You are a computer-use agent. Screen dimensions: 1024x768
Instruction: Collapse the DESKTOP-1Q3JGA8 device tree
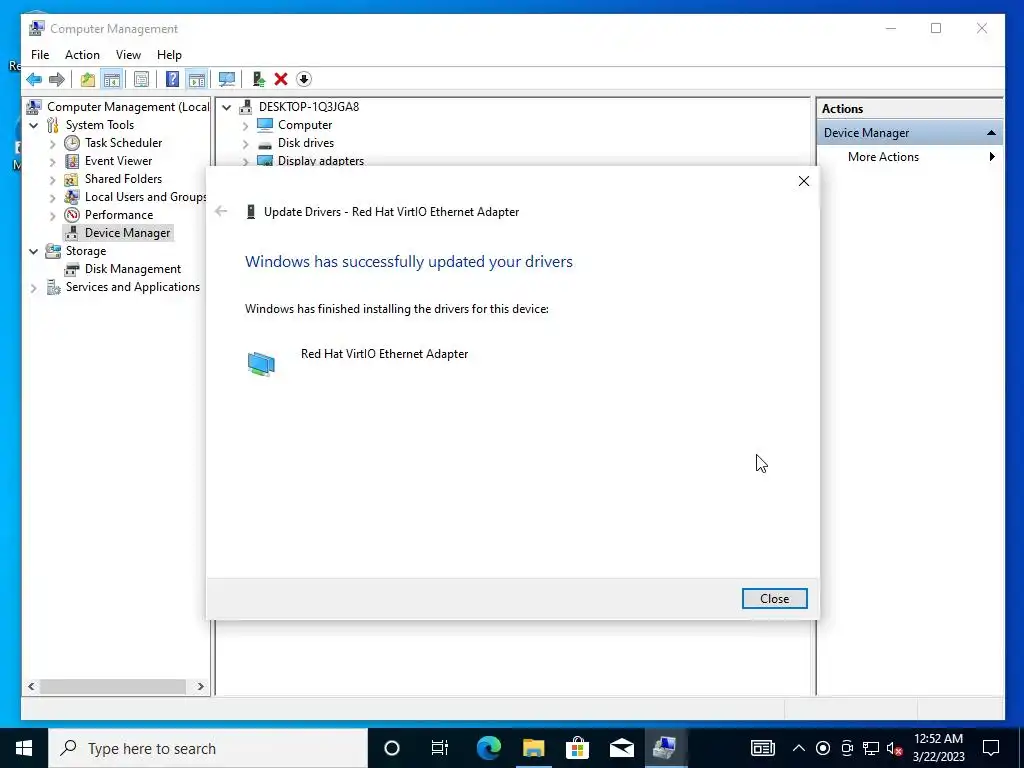[227, 107]
